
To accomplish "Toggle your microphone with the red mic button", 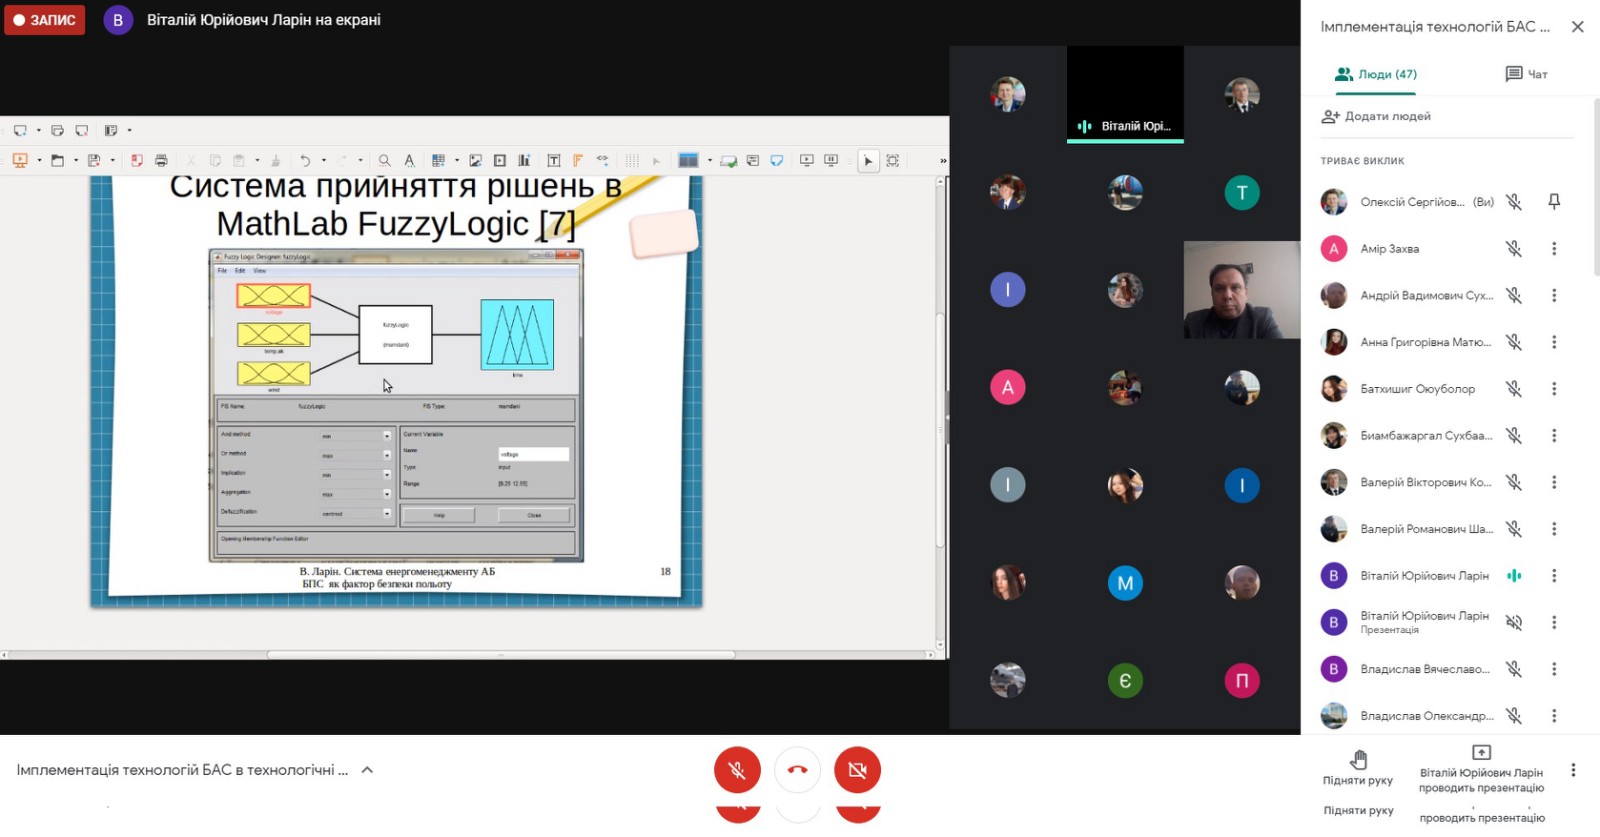I will coord(738,770).
